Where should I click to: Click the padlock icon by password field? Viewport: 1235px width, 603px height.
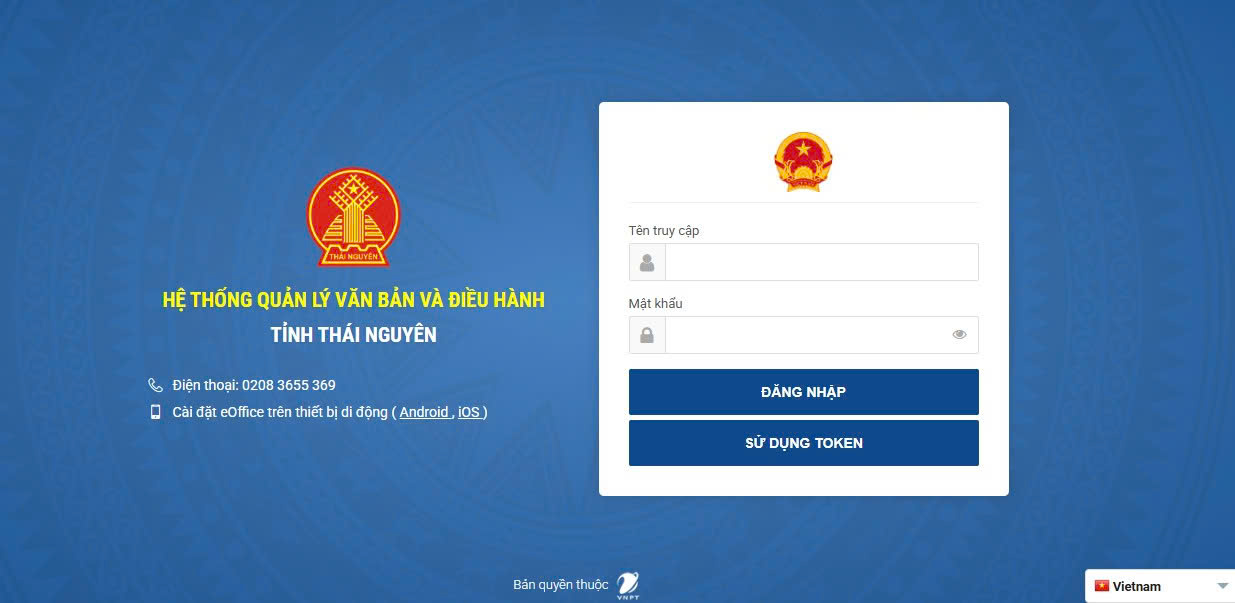pyautogui.click(x=647, y=335)
